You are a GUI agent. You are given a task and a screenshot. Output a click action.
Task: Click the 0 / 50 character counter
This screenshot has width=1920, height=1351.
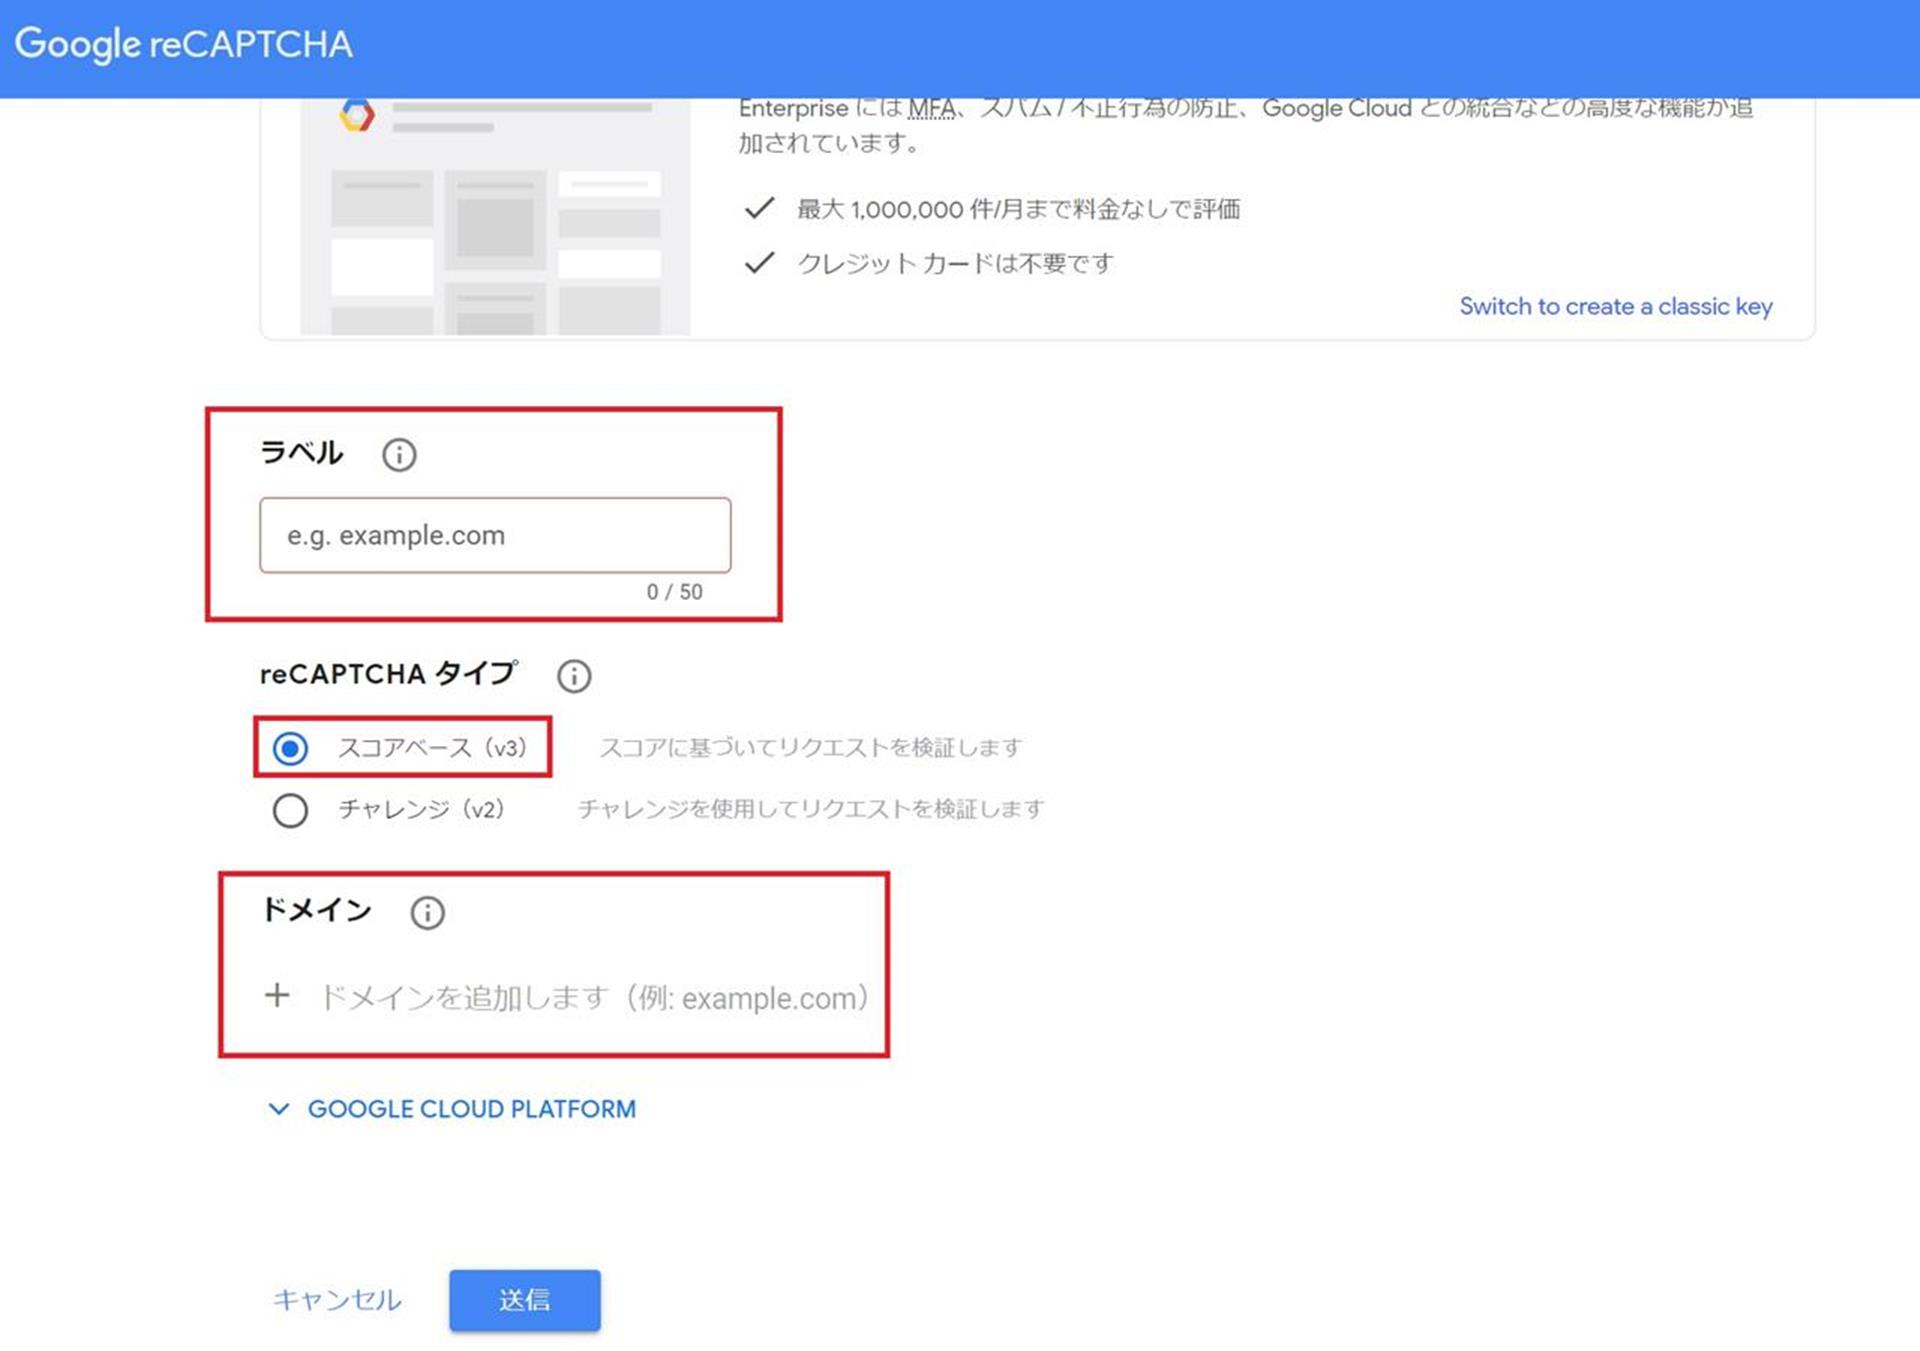pos(674,592)
